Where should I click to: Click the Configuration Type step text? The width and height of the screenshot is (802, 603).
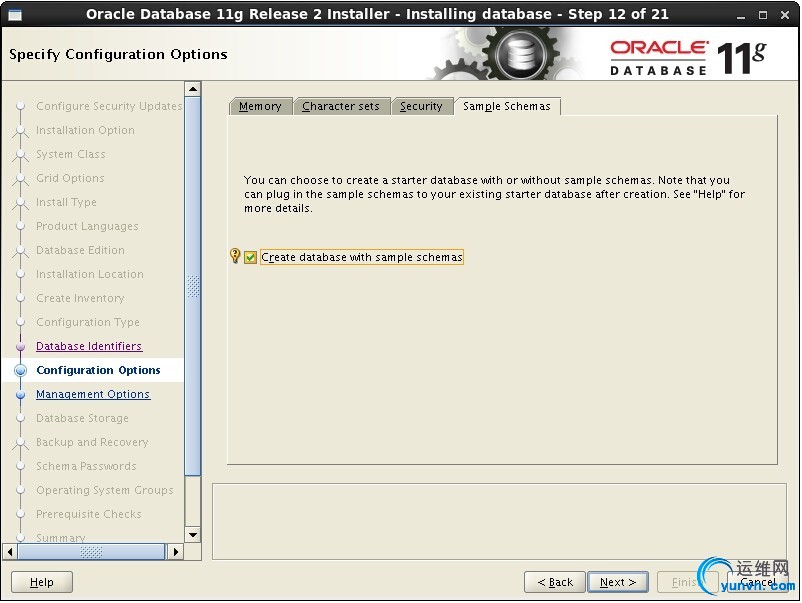(x=88, y=323)
